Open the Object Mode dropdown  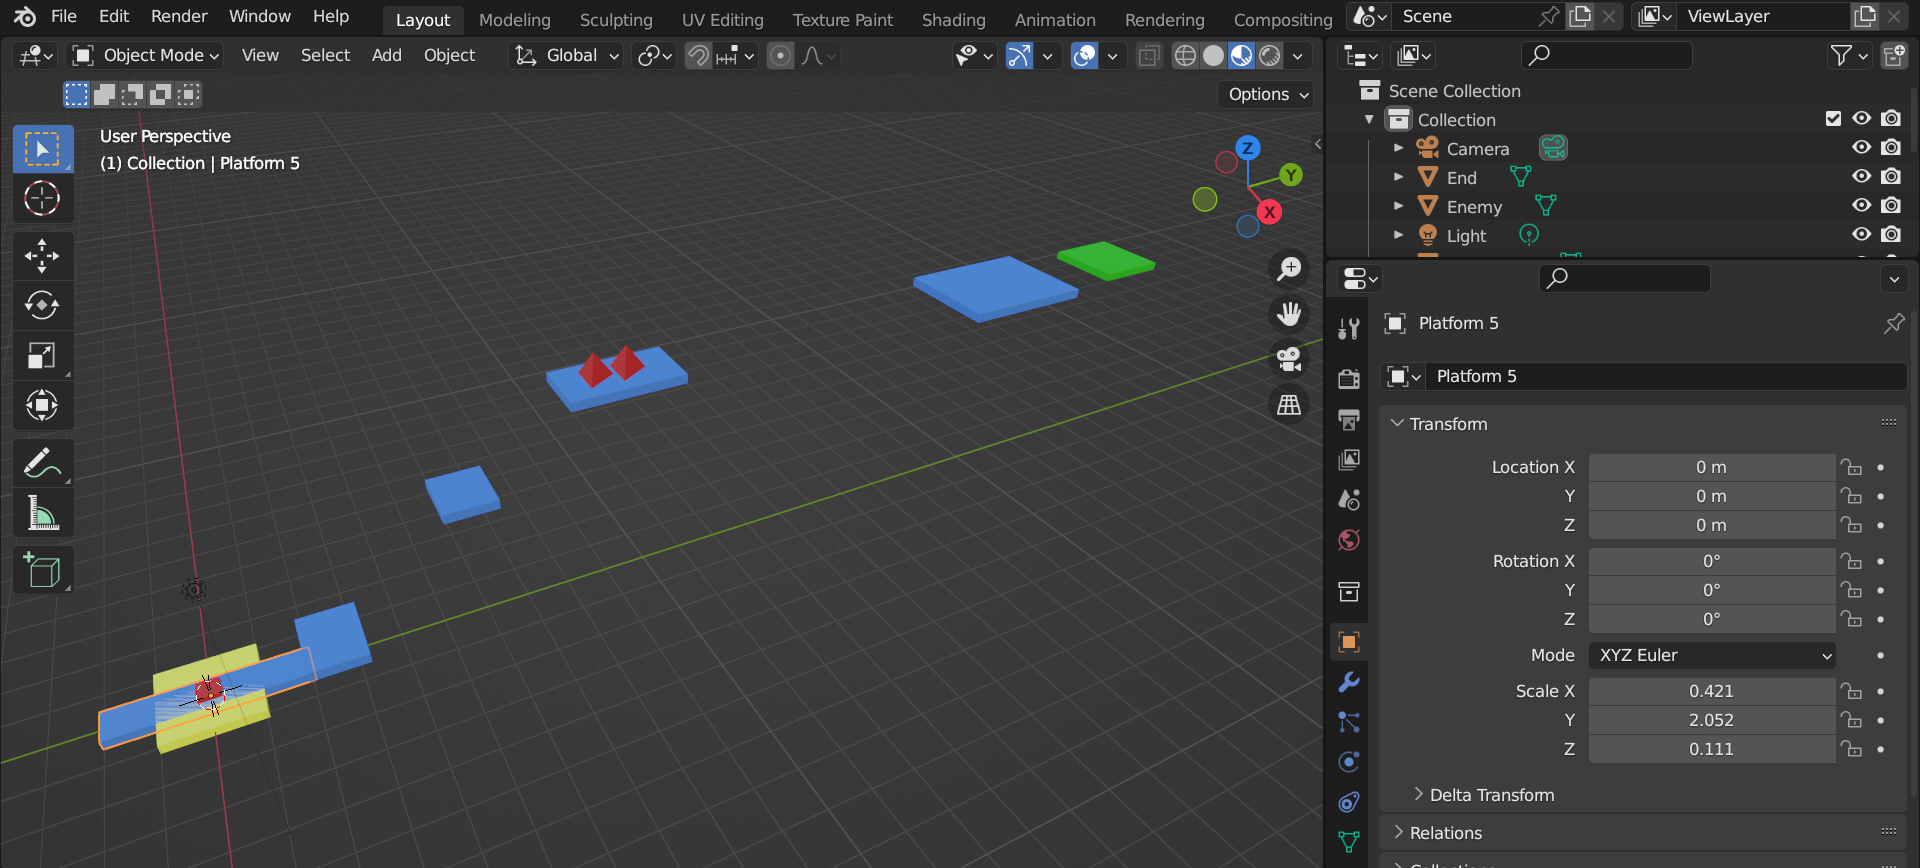point(147,56)
